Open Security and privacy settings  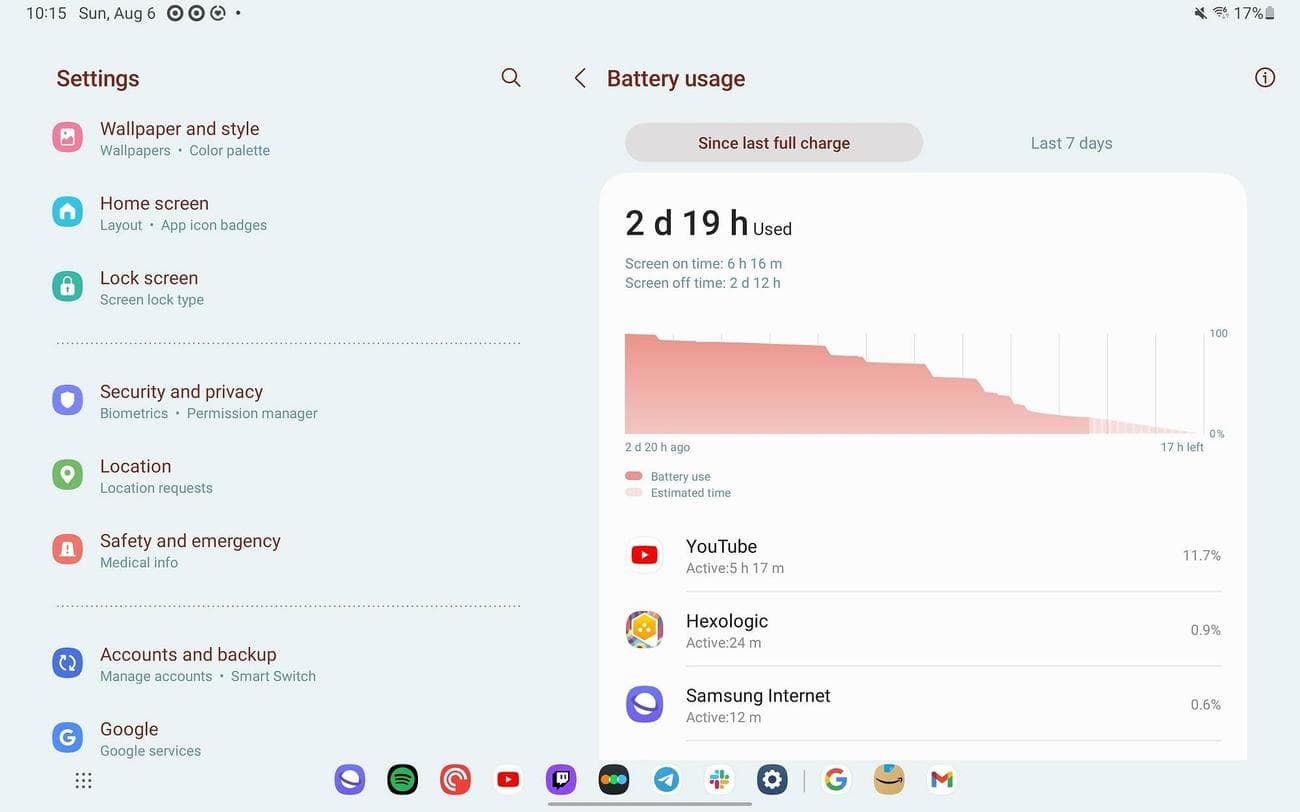181,401
